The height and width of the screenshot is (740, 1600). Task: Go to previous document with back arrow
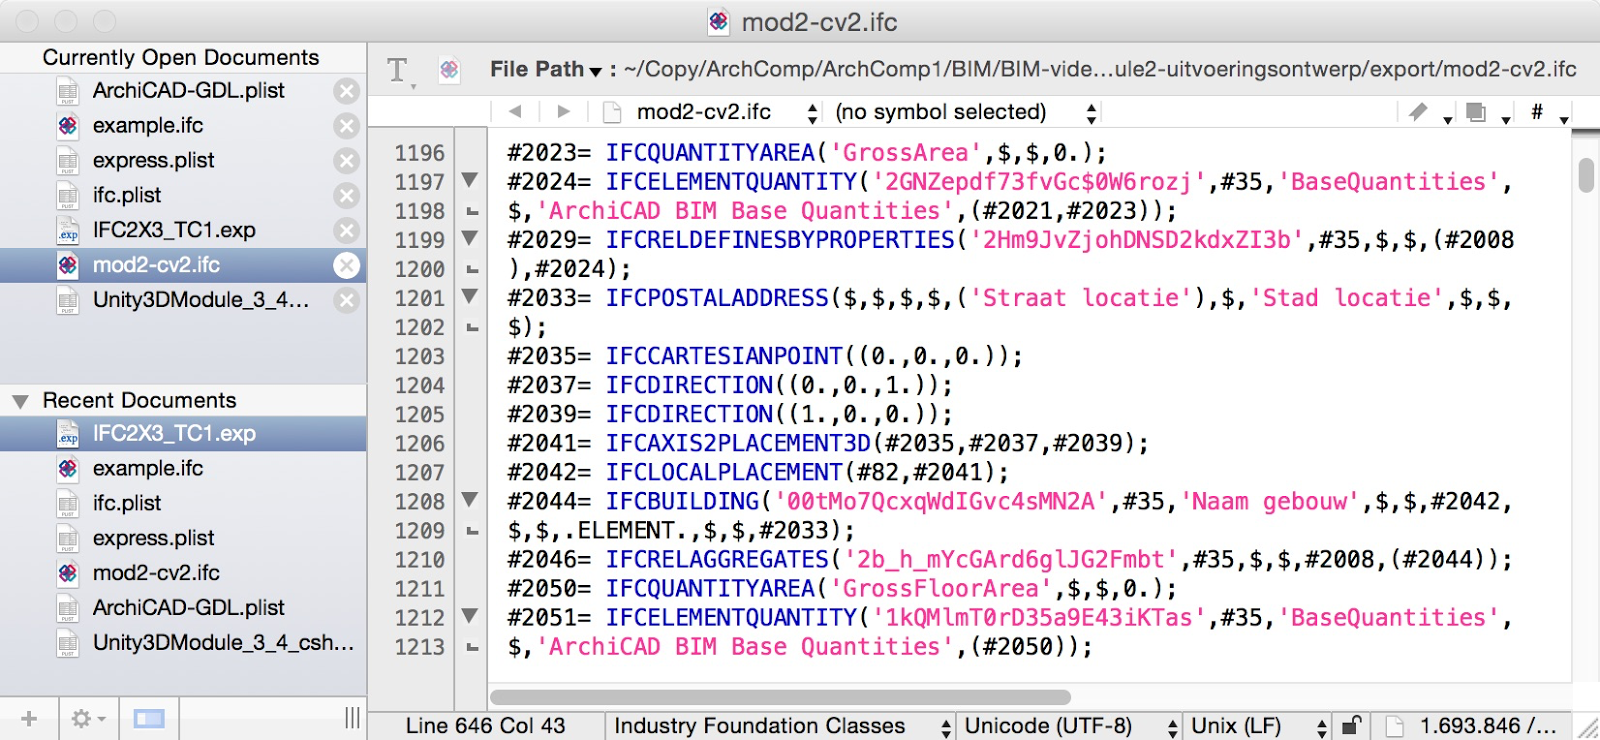(x=515, y=112)
